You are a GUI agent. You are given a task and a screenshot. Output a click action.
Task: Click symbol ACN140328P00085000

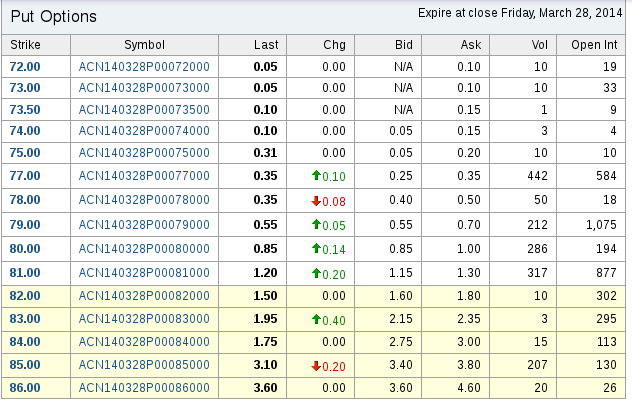click(x=144, y=365)
